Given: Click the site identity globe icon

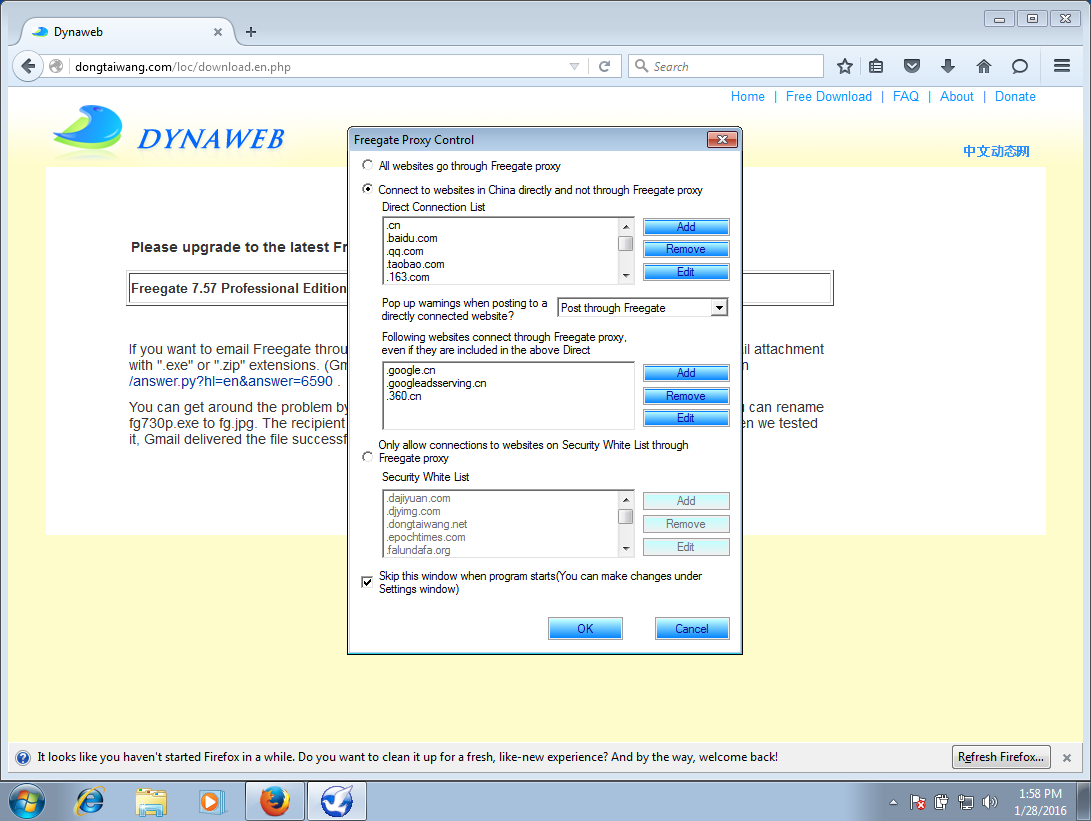Looking at the screenshot, I should click(56, 66).
